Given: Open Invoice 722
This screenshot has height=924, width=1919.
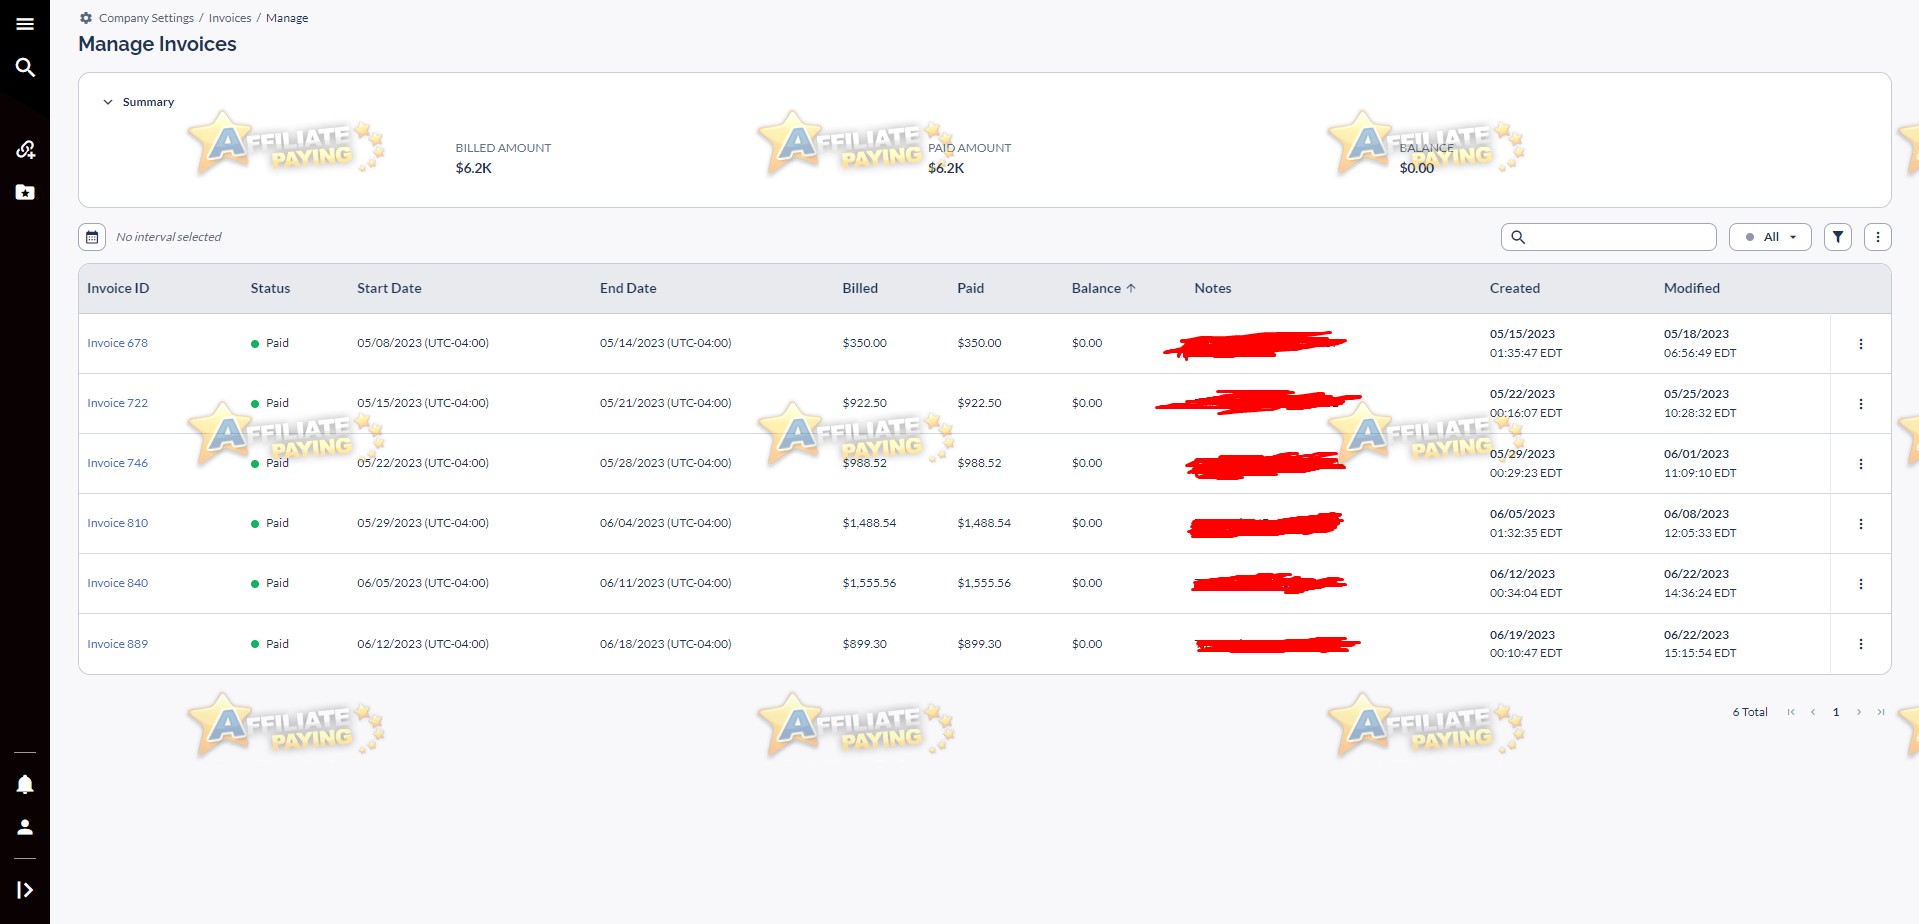Looking at the screenshot, I should 117,403.
